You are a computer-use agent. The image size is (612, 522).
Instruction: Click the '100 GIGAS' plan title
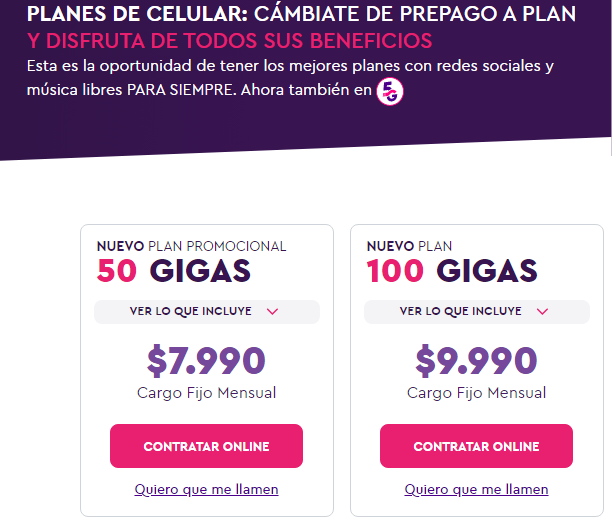[452, 271]
